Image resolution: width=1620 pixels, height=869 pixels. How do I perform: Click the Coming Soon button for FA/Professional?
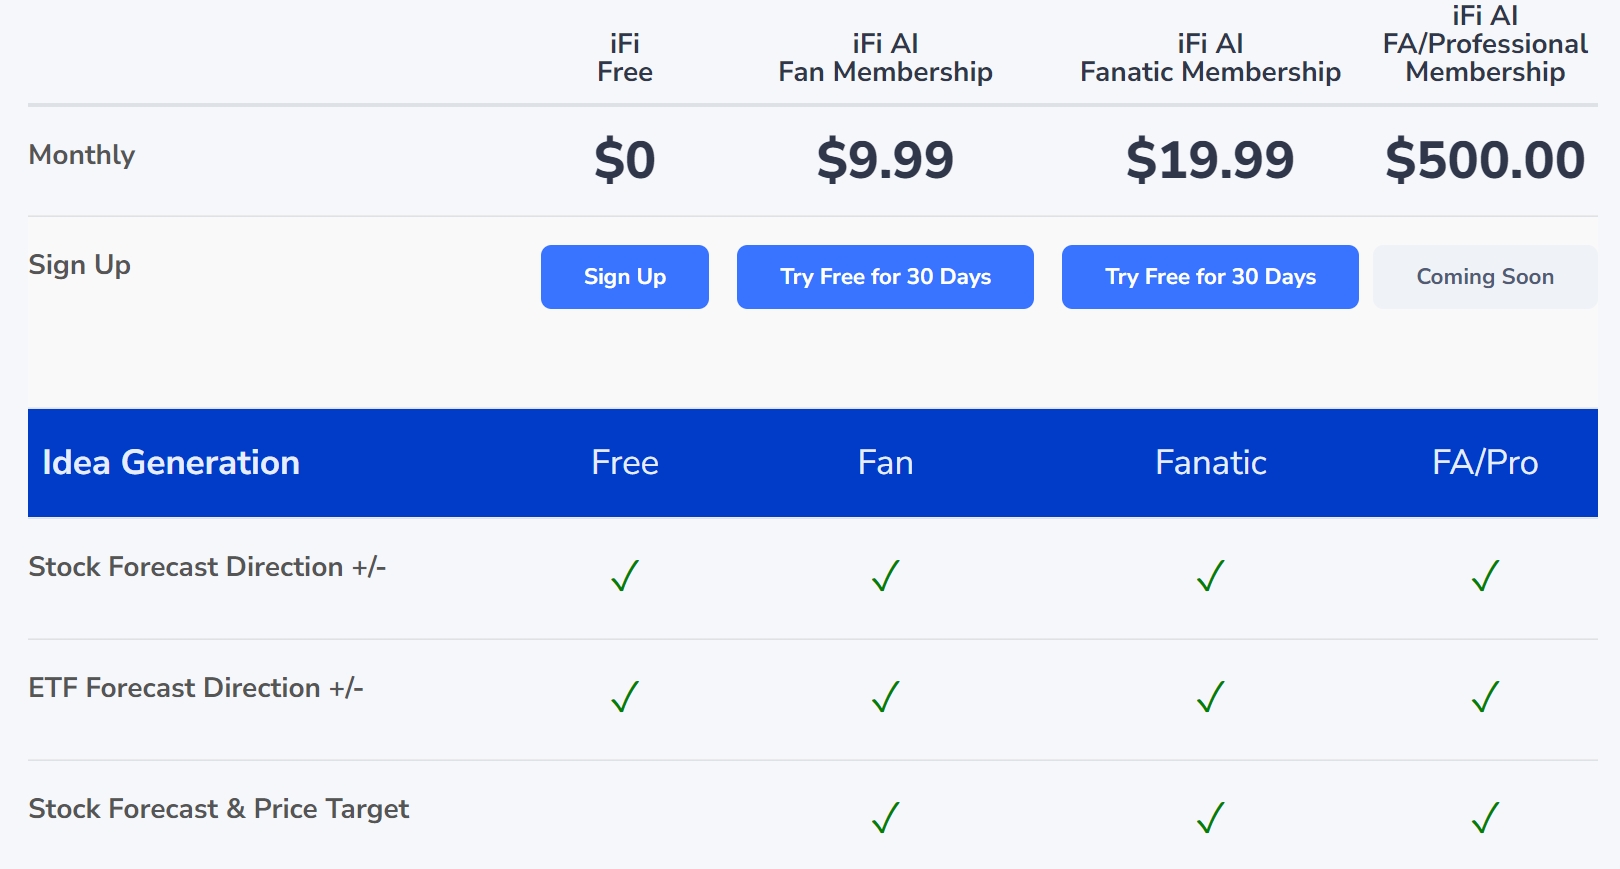[x=1485, y=277]
